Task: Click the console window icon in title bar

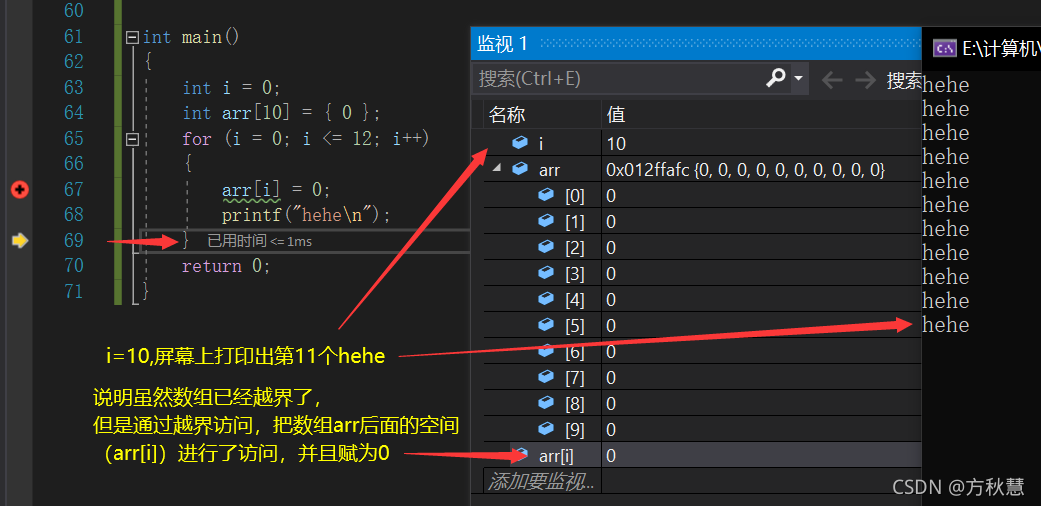Action: pos(944,48)
